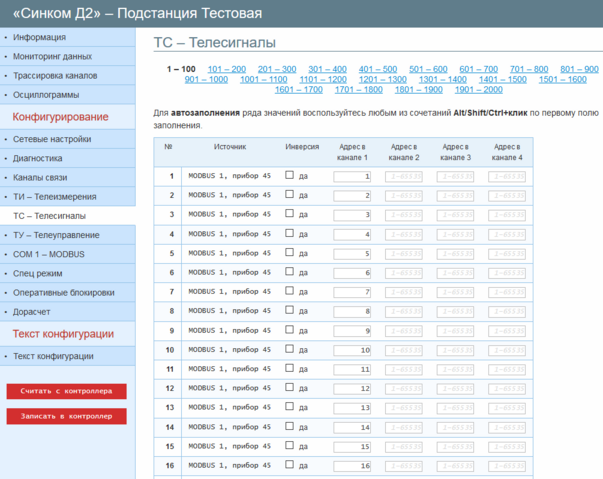Open COM 1 – MODBUS settings
603x479 pixels.
(49, 254)
